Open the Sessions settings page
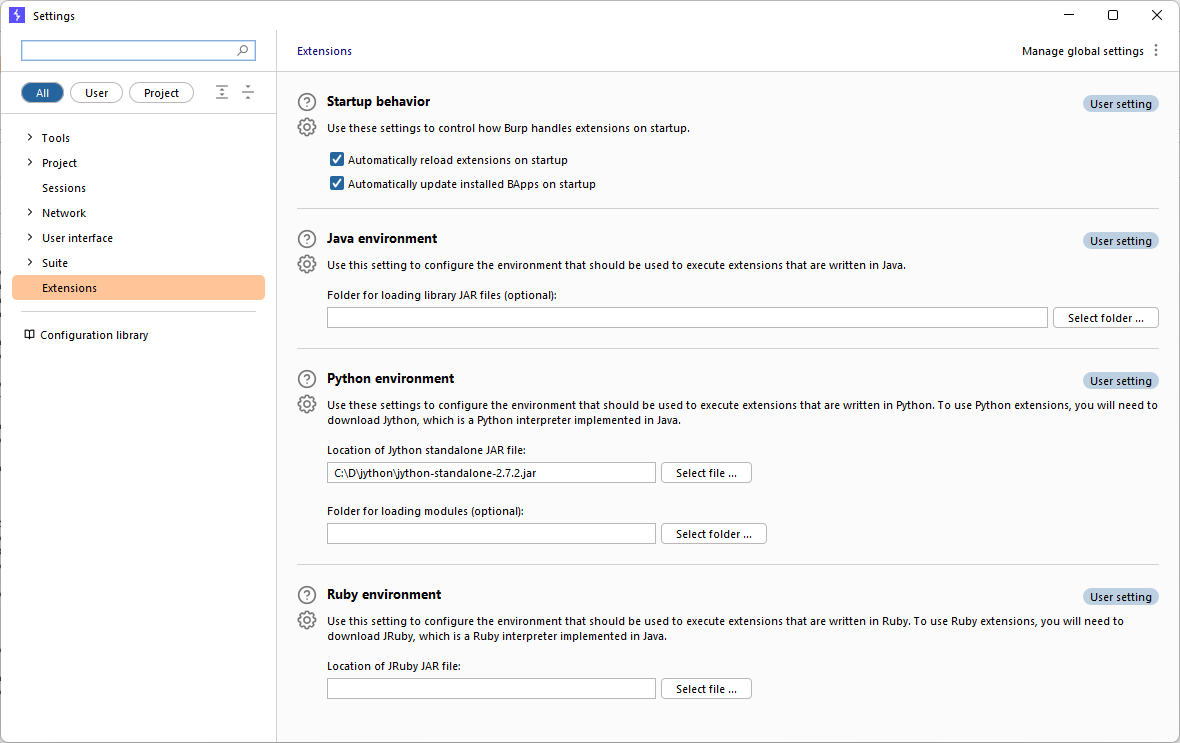Image resolution: width=1180 pixels, height=743 pixels. 64,188
